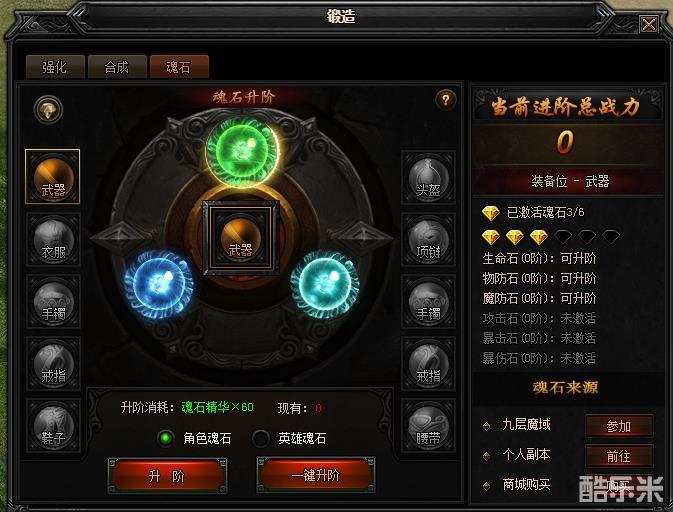Click the 升阶 upgrade button
Viewport: 673px width, 512px height.
pos(167,476)
